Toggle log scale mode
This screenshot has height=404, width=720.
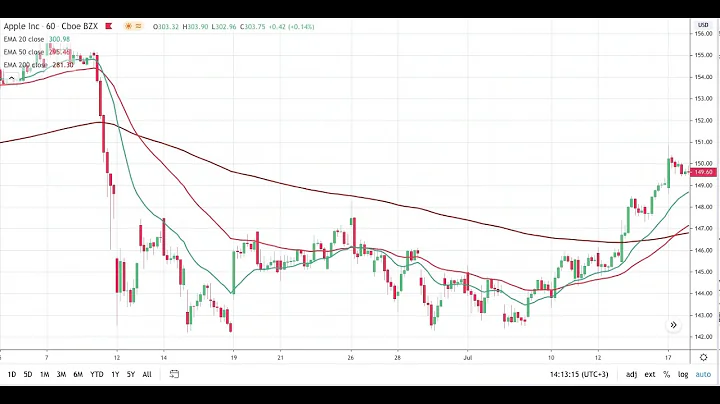683,375
